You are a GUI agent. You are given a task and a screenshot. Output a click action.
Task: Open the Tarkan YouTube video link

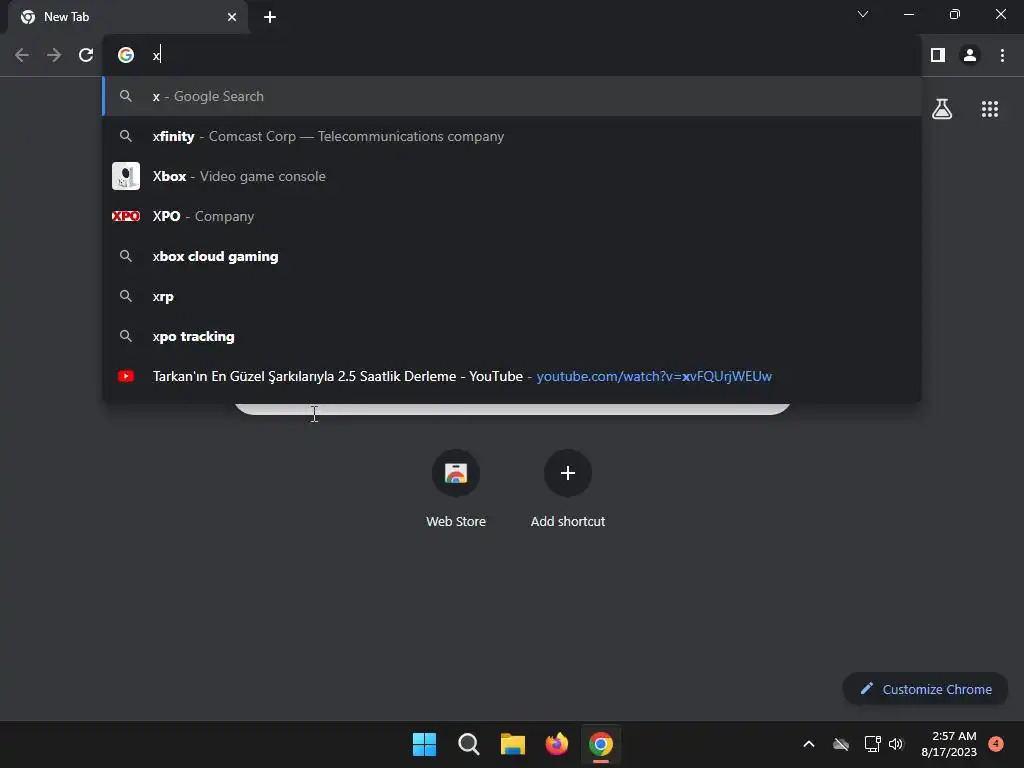coord(512,376)
